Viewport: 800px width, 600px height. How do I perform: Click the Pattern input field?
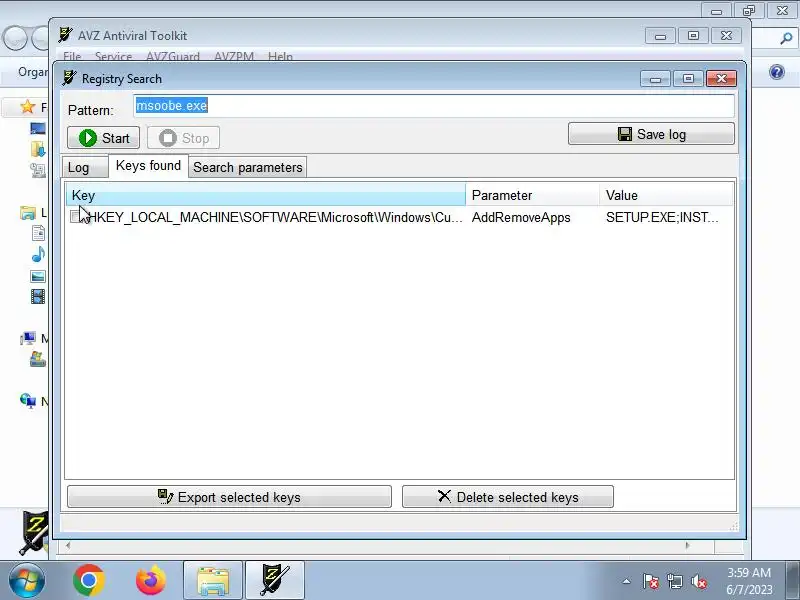pos(434,106)
